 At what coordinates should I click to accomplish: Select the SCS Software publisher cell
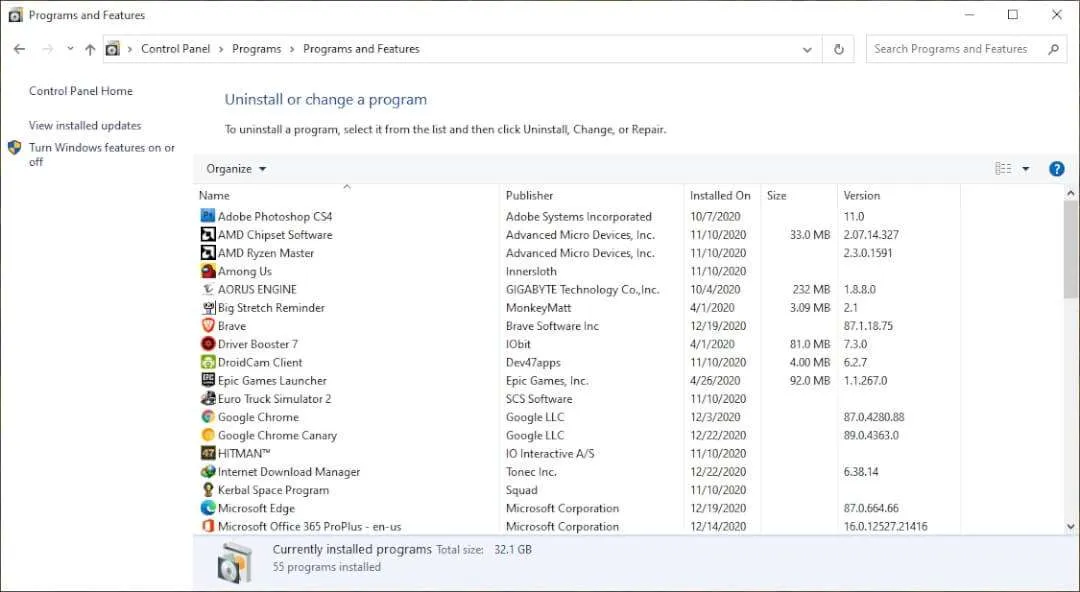(539, 398)
